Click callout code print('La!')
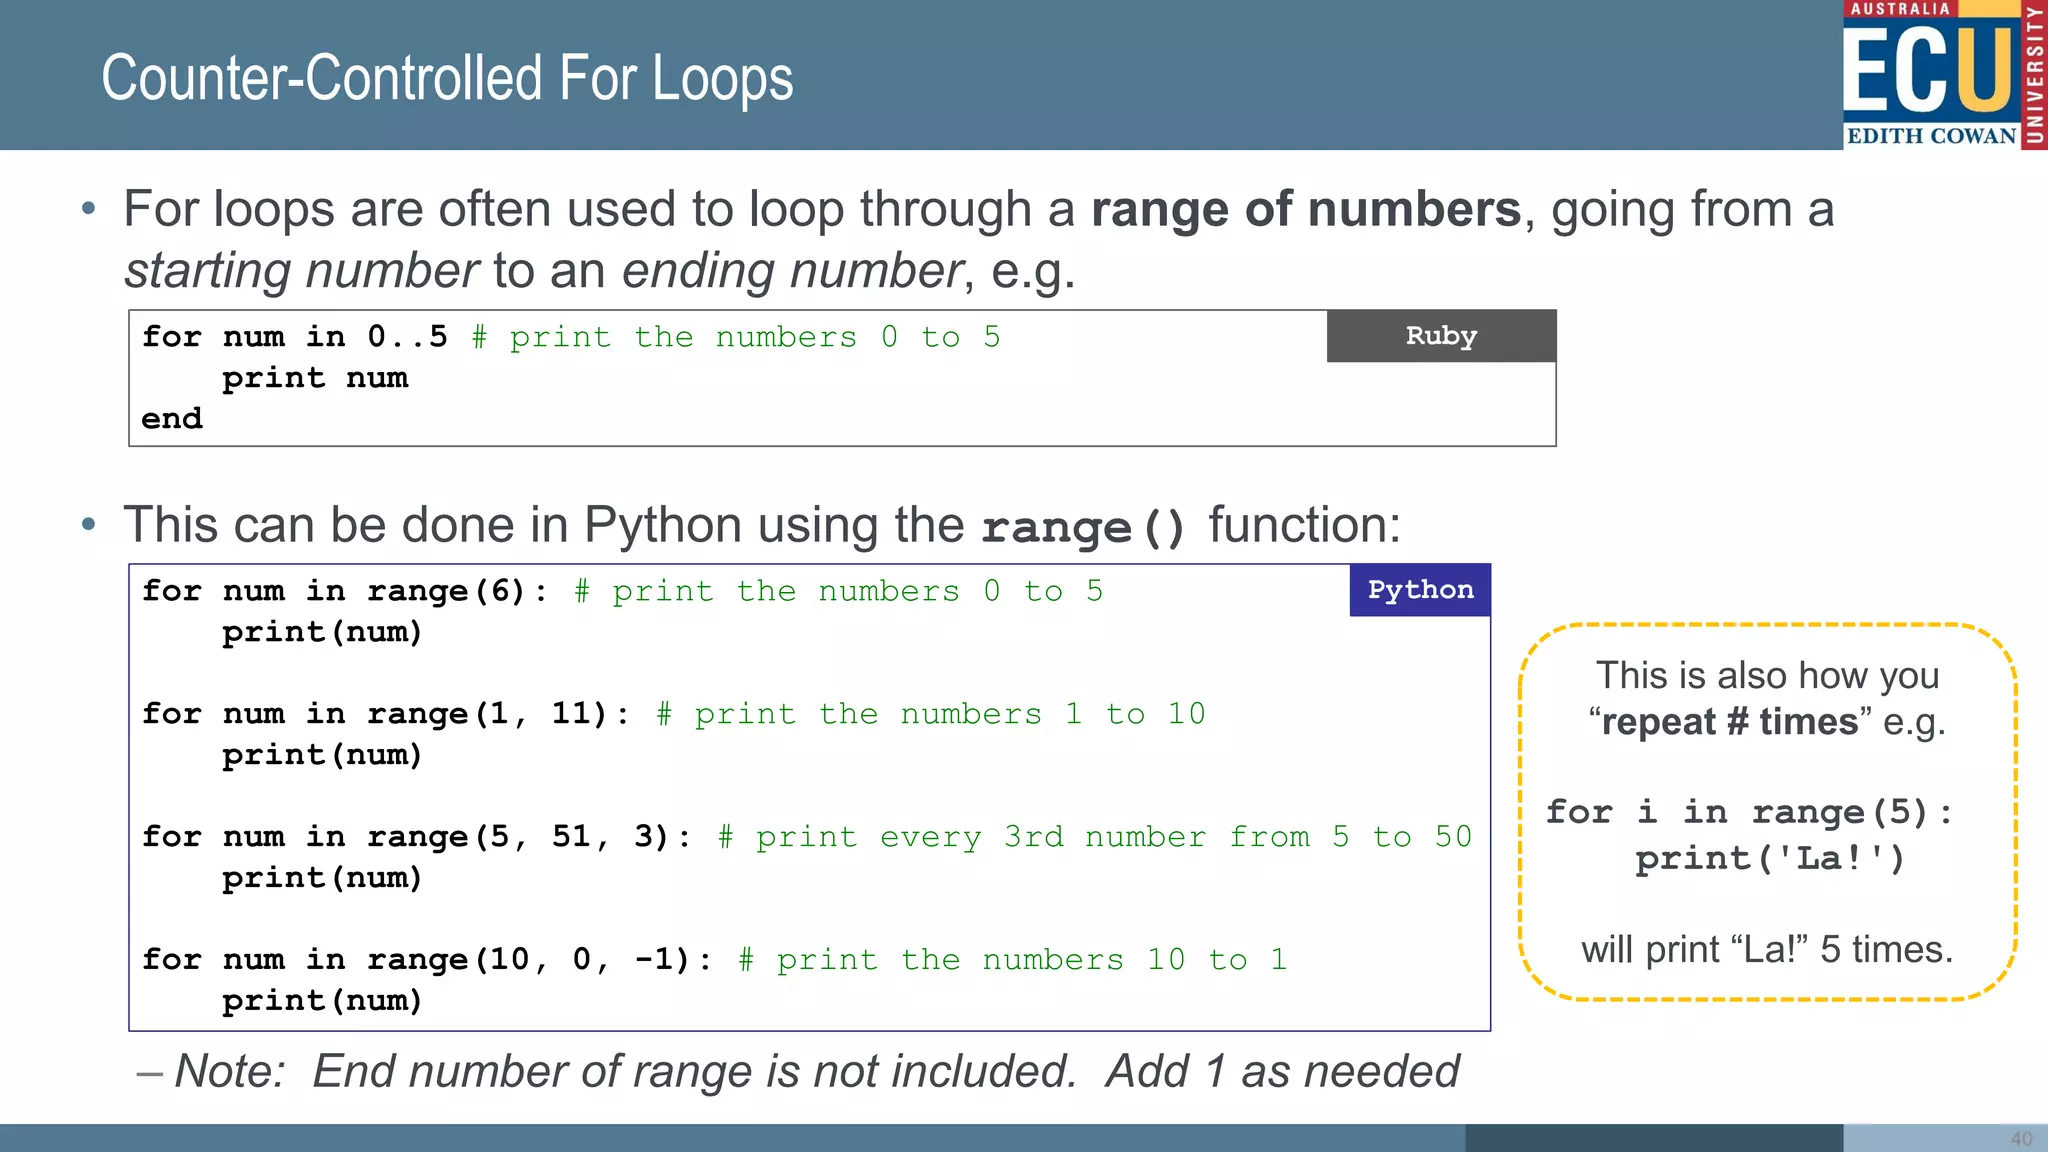This screenshot has height=1152, width=2048. tap(1770, 858)
